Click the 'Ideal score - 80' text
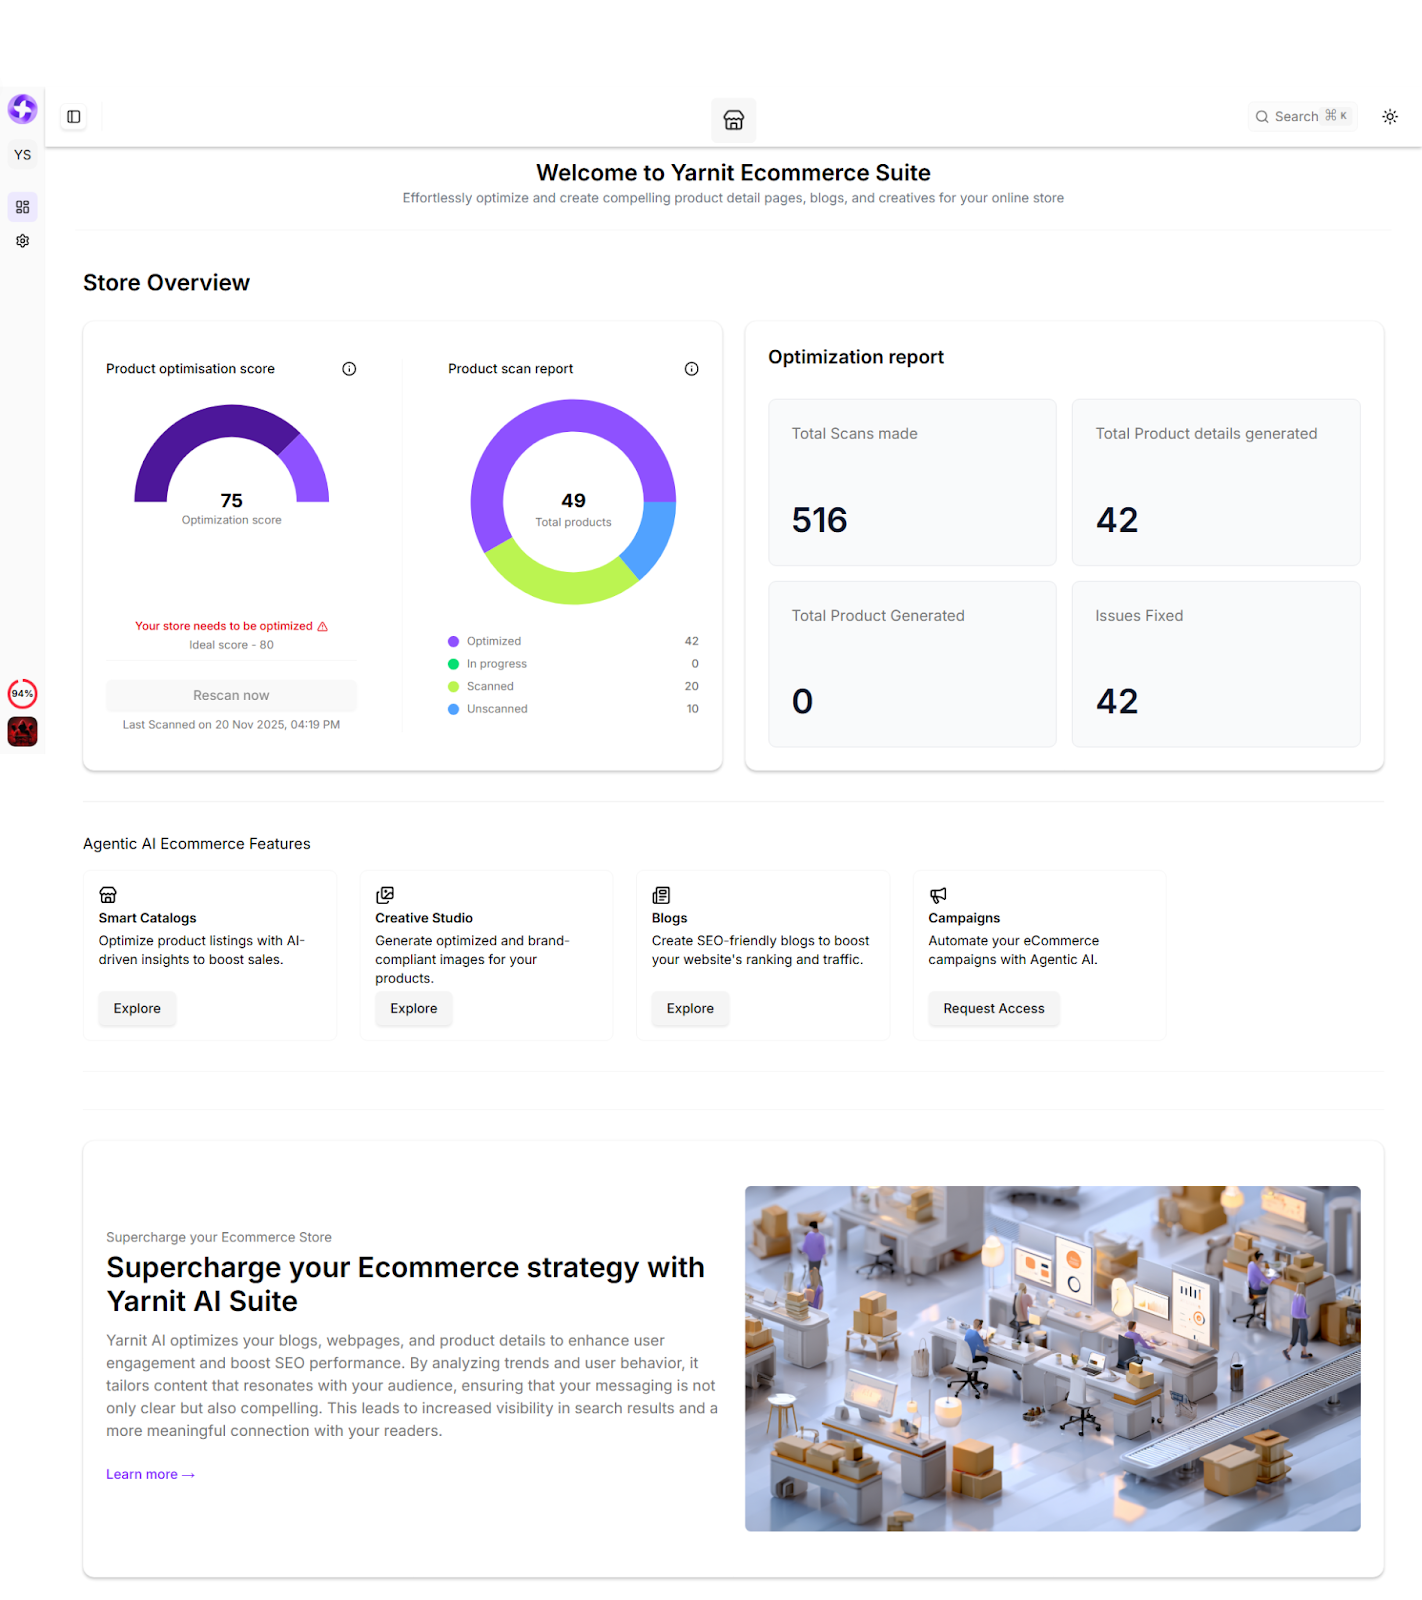Viewport: 1422px width, 1600px height. [231, 645]
